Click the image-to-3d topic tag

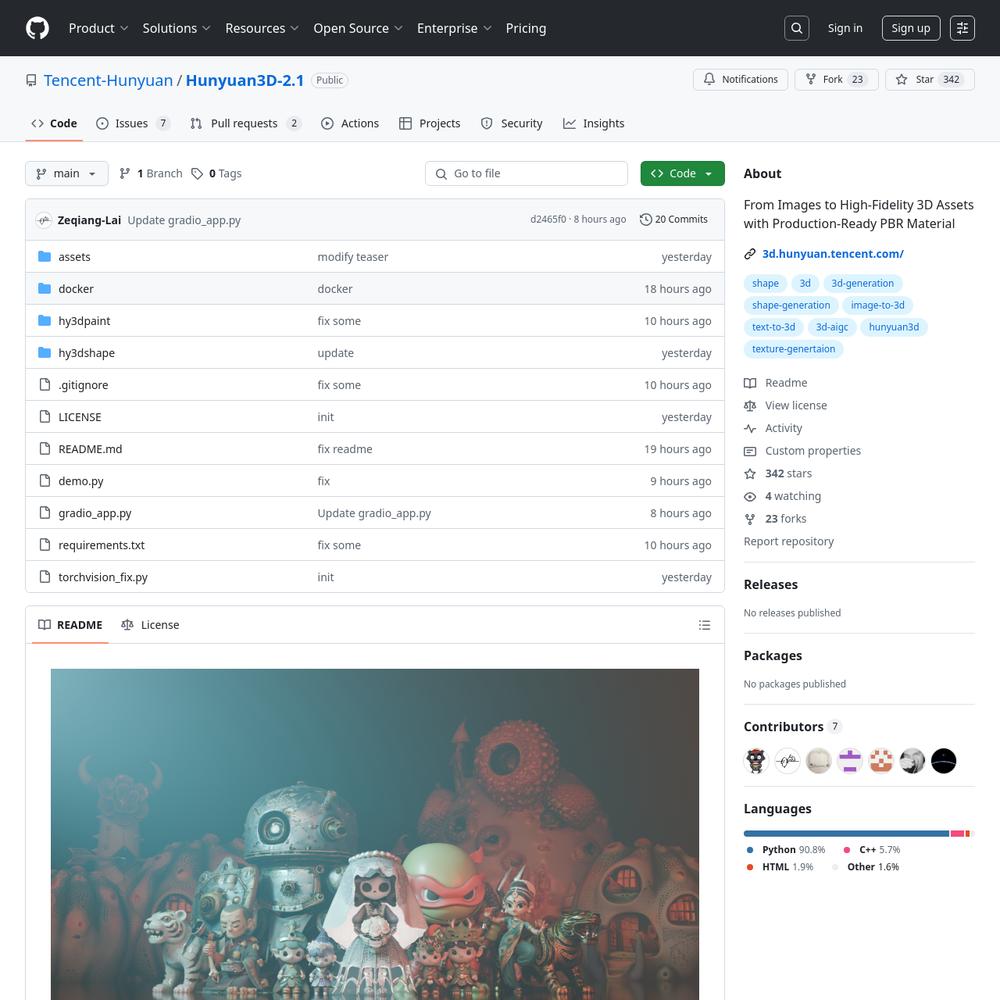pyautogui.click(x=877, y=305)
